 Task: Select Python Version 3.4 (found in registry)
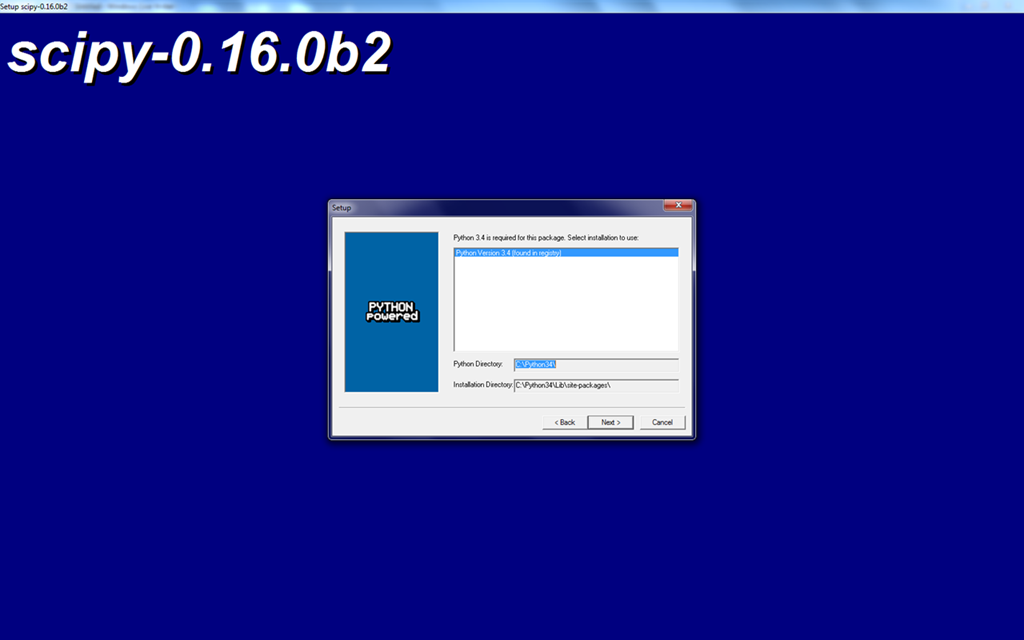(509, 253)
